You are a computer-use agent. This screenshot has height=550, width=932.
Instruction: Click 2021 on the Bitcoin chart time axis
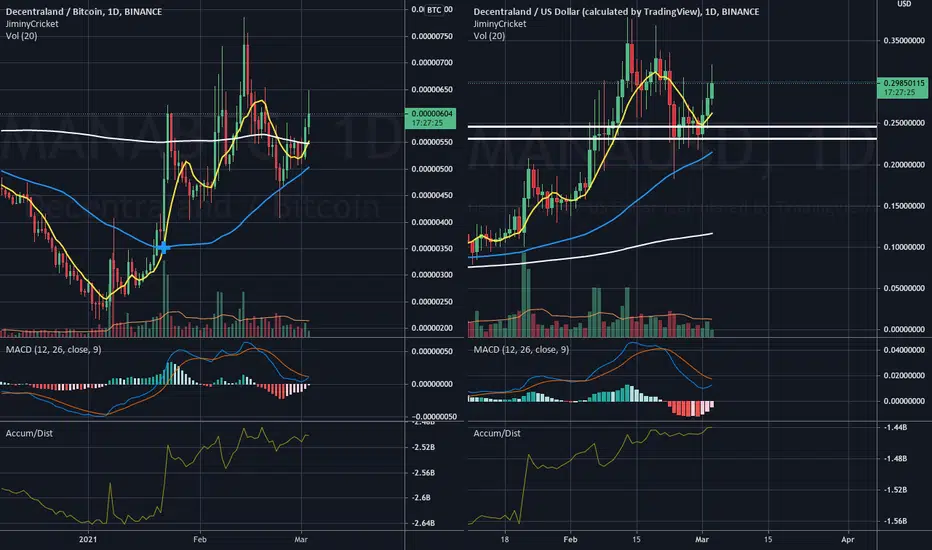pos(88,539)
